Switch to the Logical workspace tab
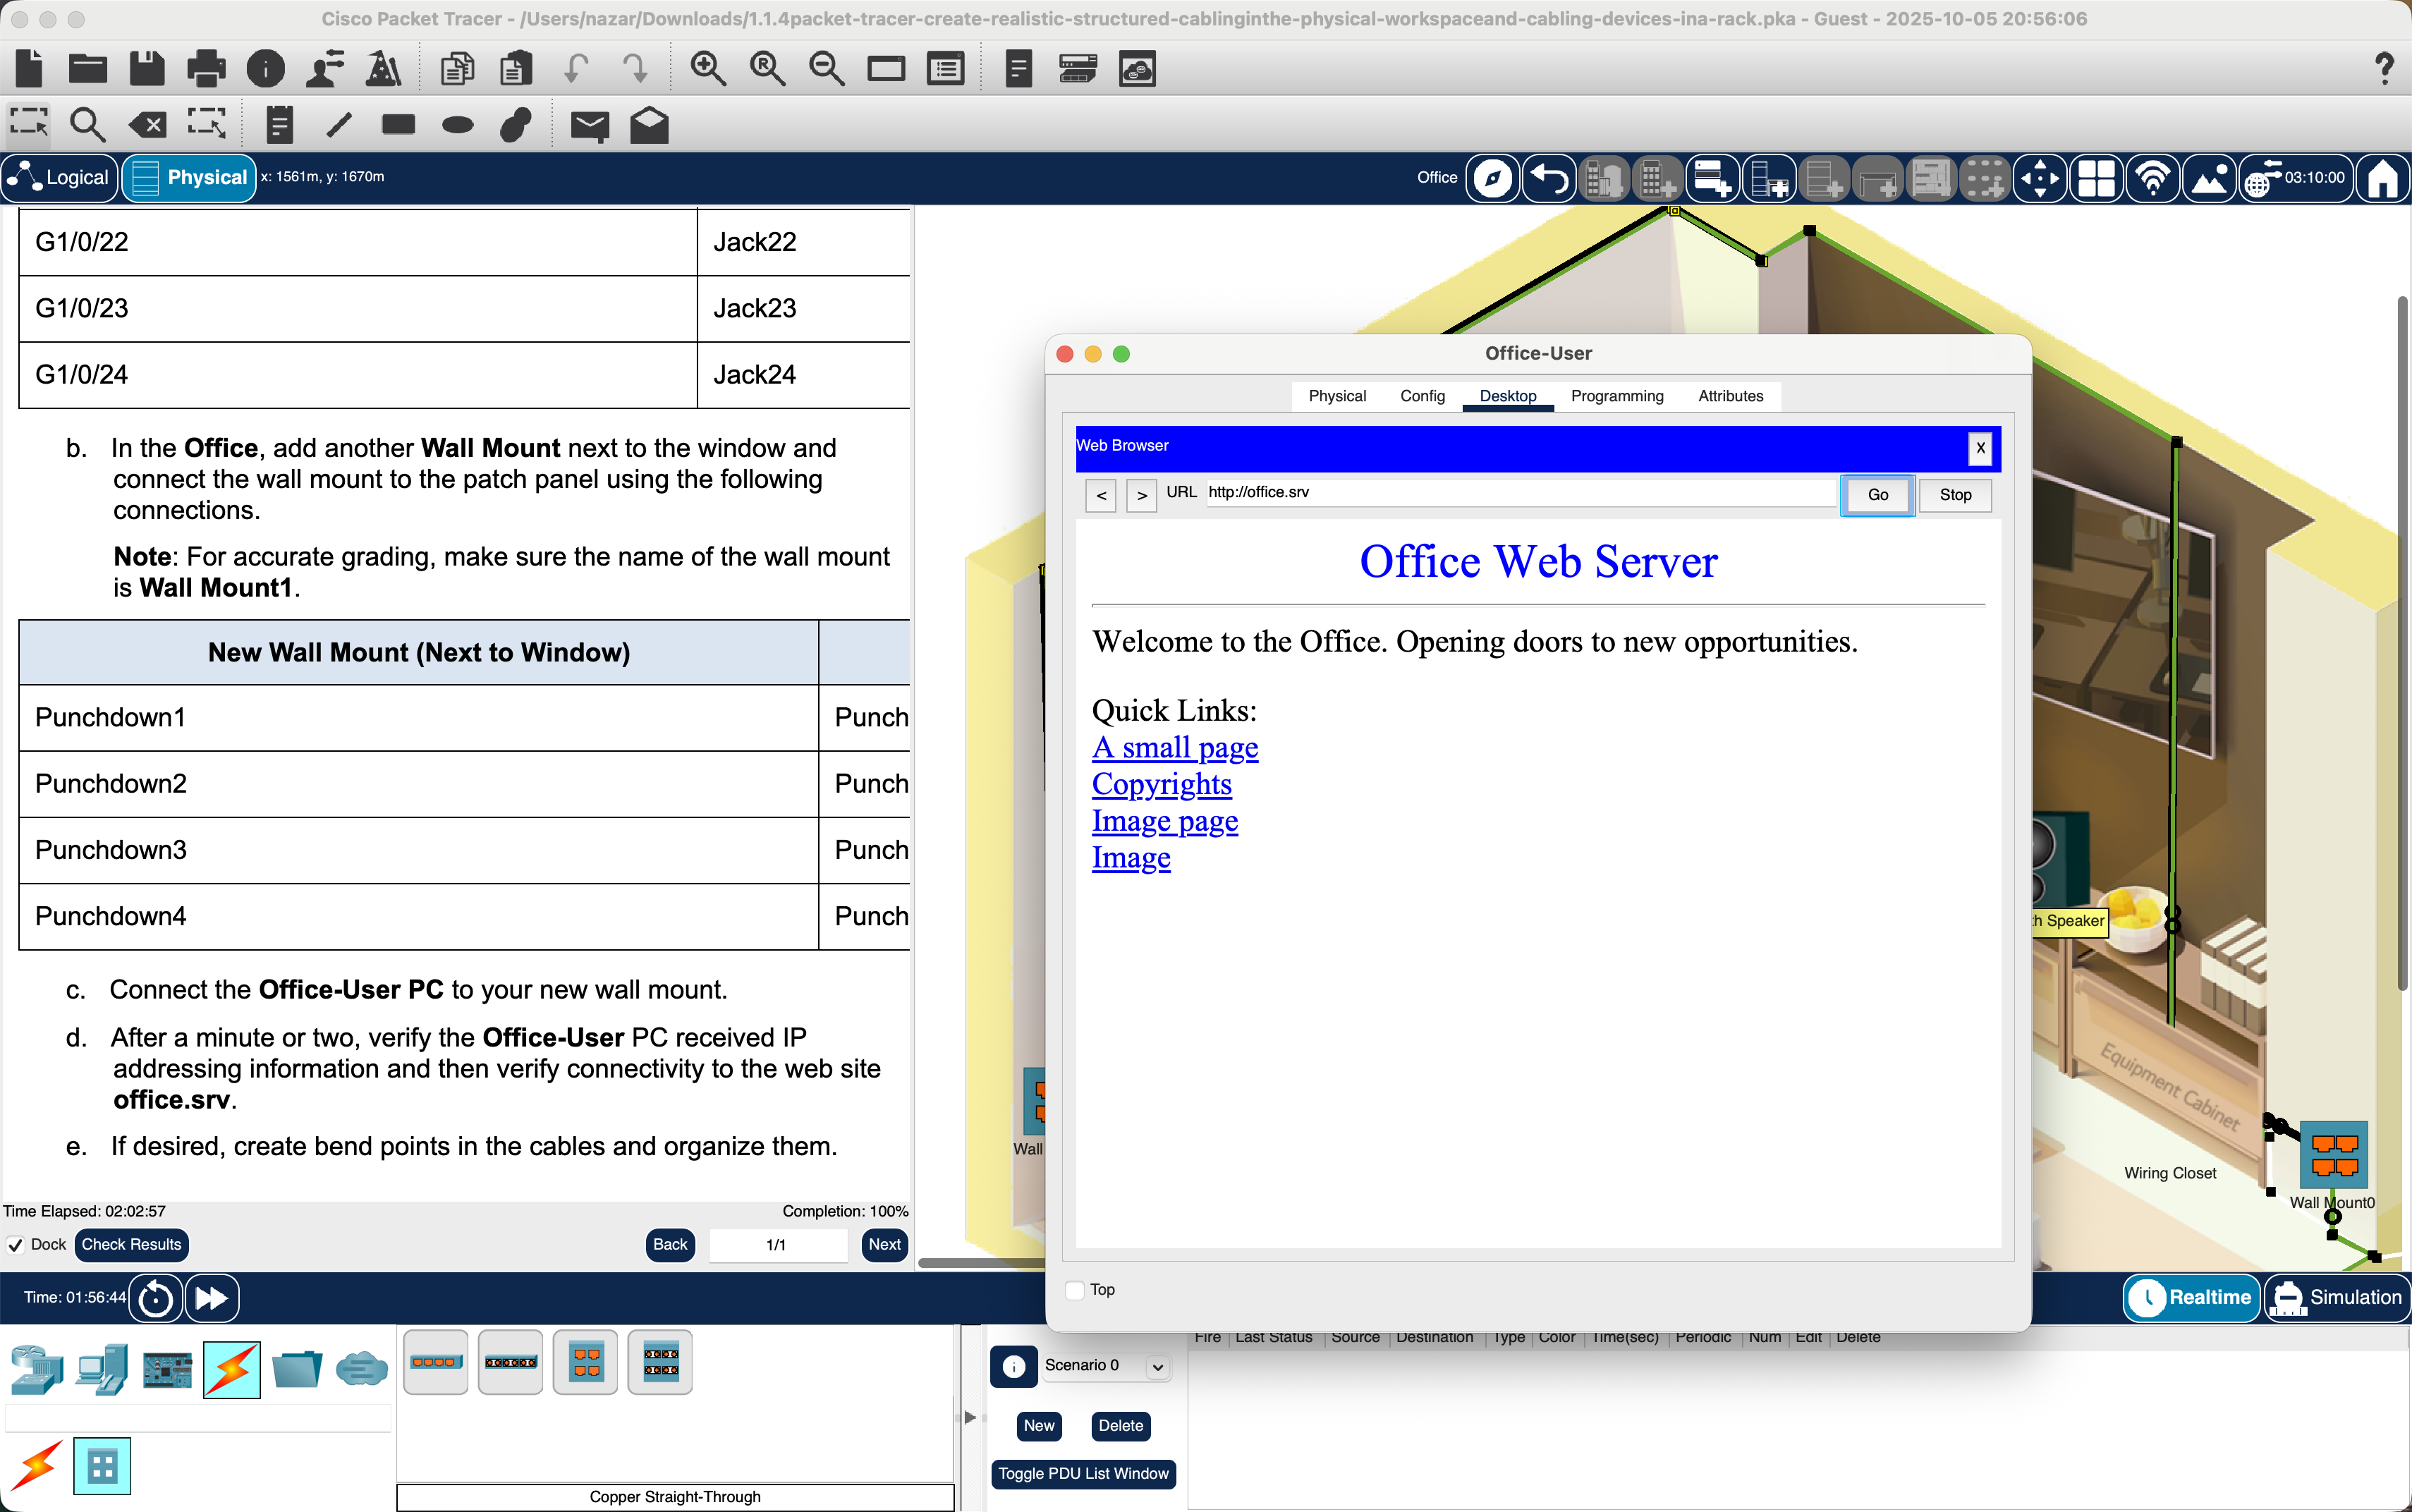 click(x=61, y=178)
